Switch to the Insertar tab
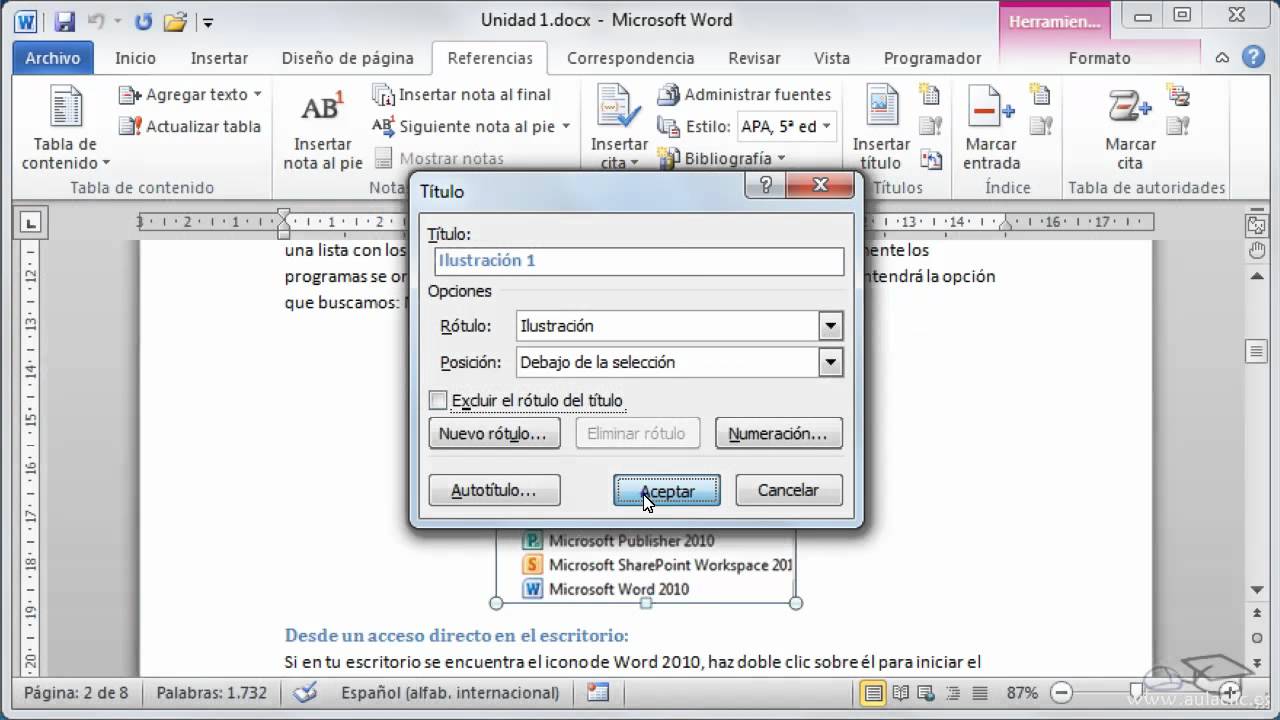This screenshot has height=720, width=1280. (x=219, y=58)
